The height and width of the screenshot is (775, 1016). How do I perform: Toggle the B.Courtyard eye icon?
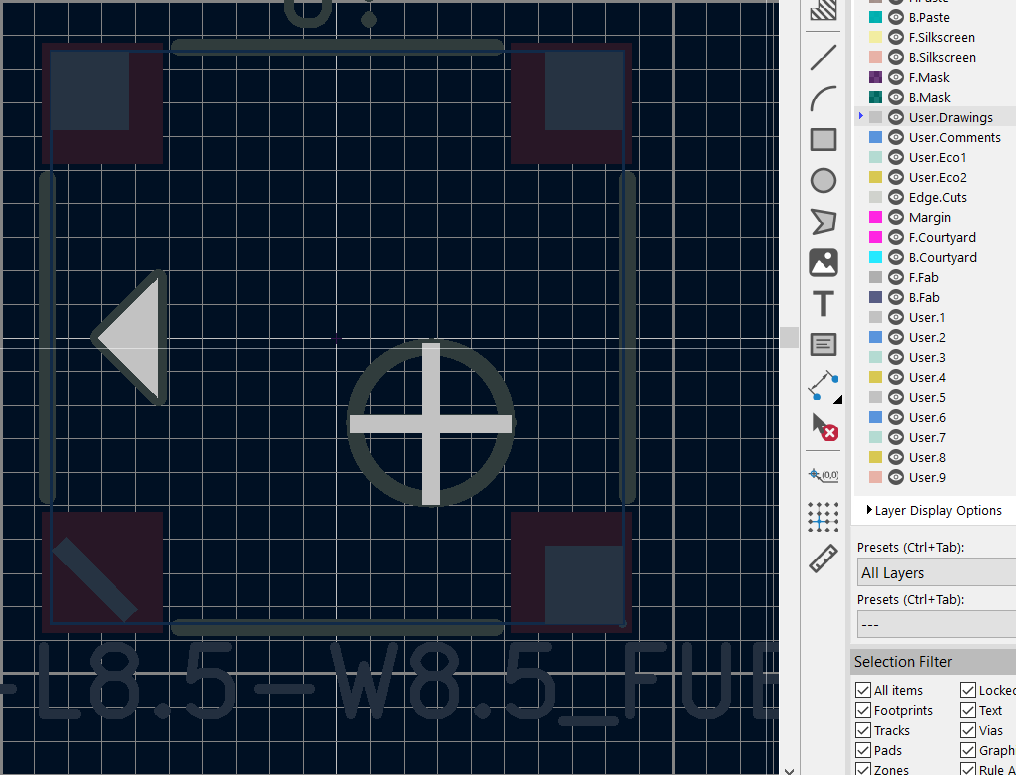895,257
